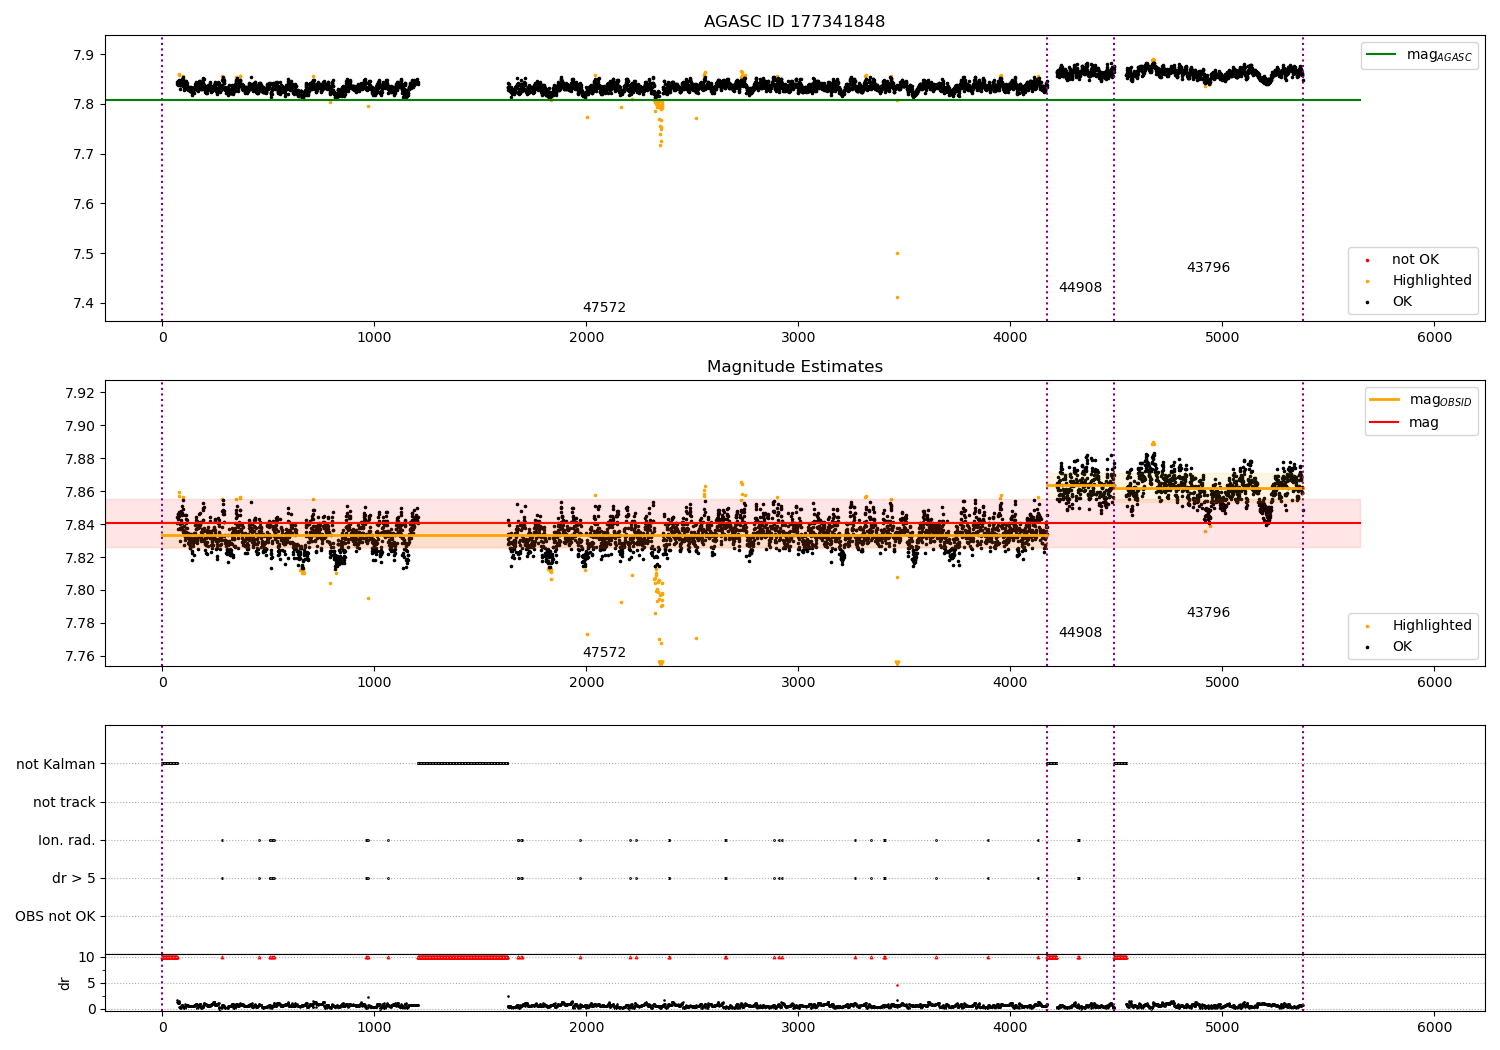Click the 'dr' y-axis label
The height and width of the screenshot is (1050, 1500).
point(65,983)
